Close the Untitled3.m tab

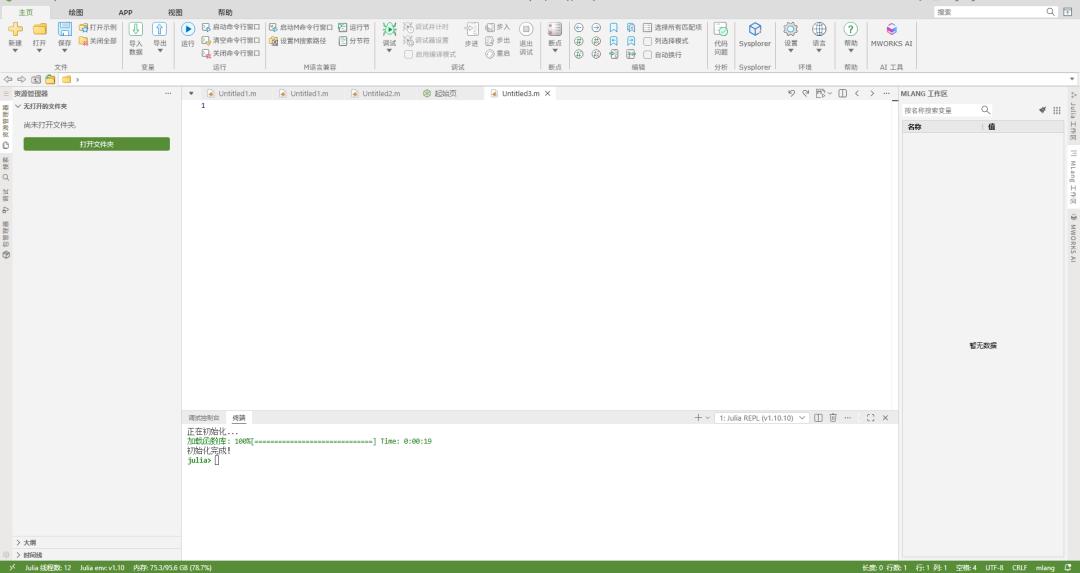click(x=548, y=94)
